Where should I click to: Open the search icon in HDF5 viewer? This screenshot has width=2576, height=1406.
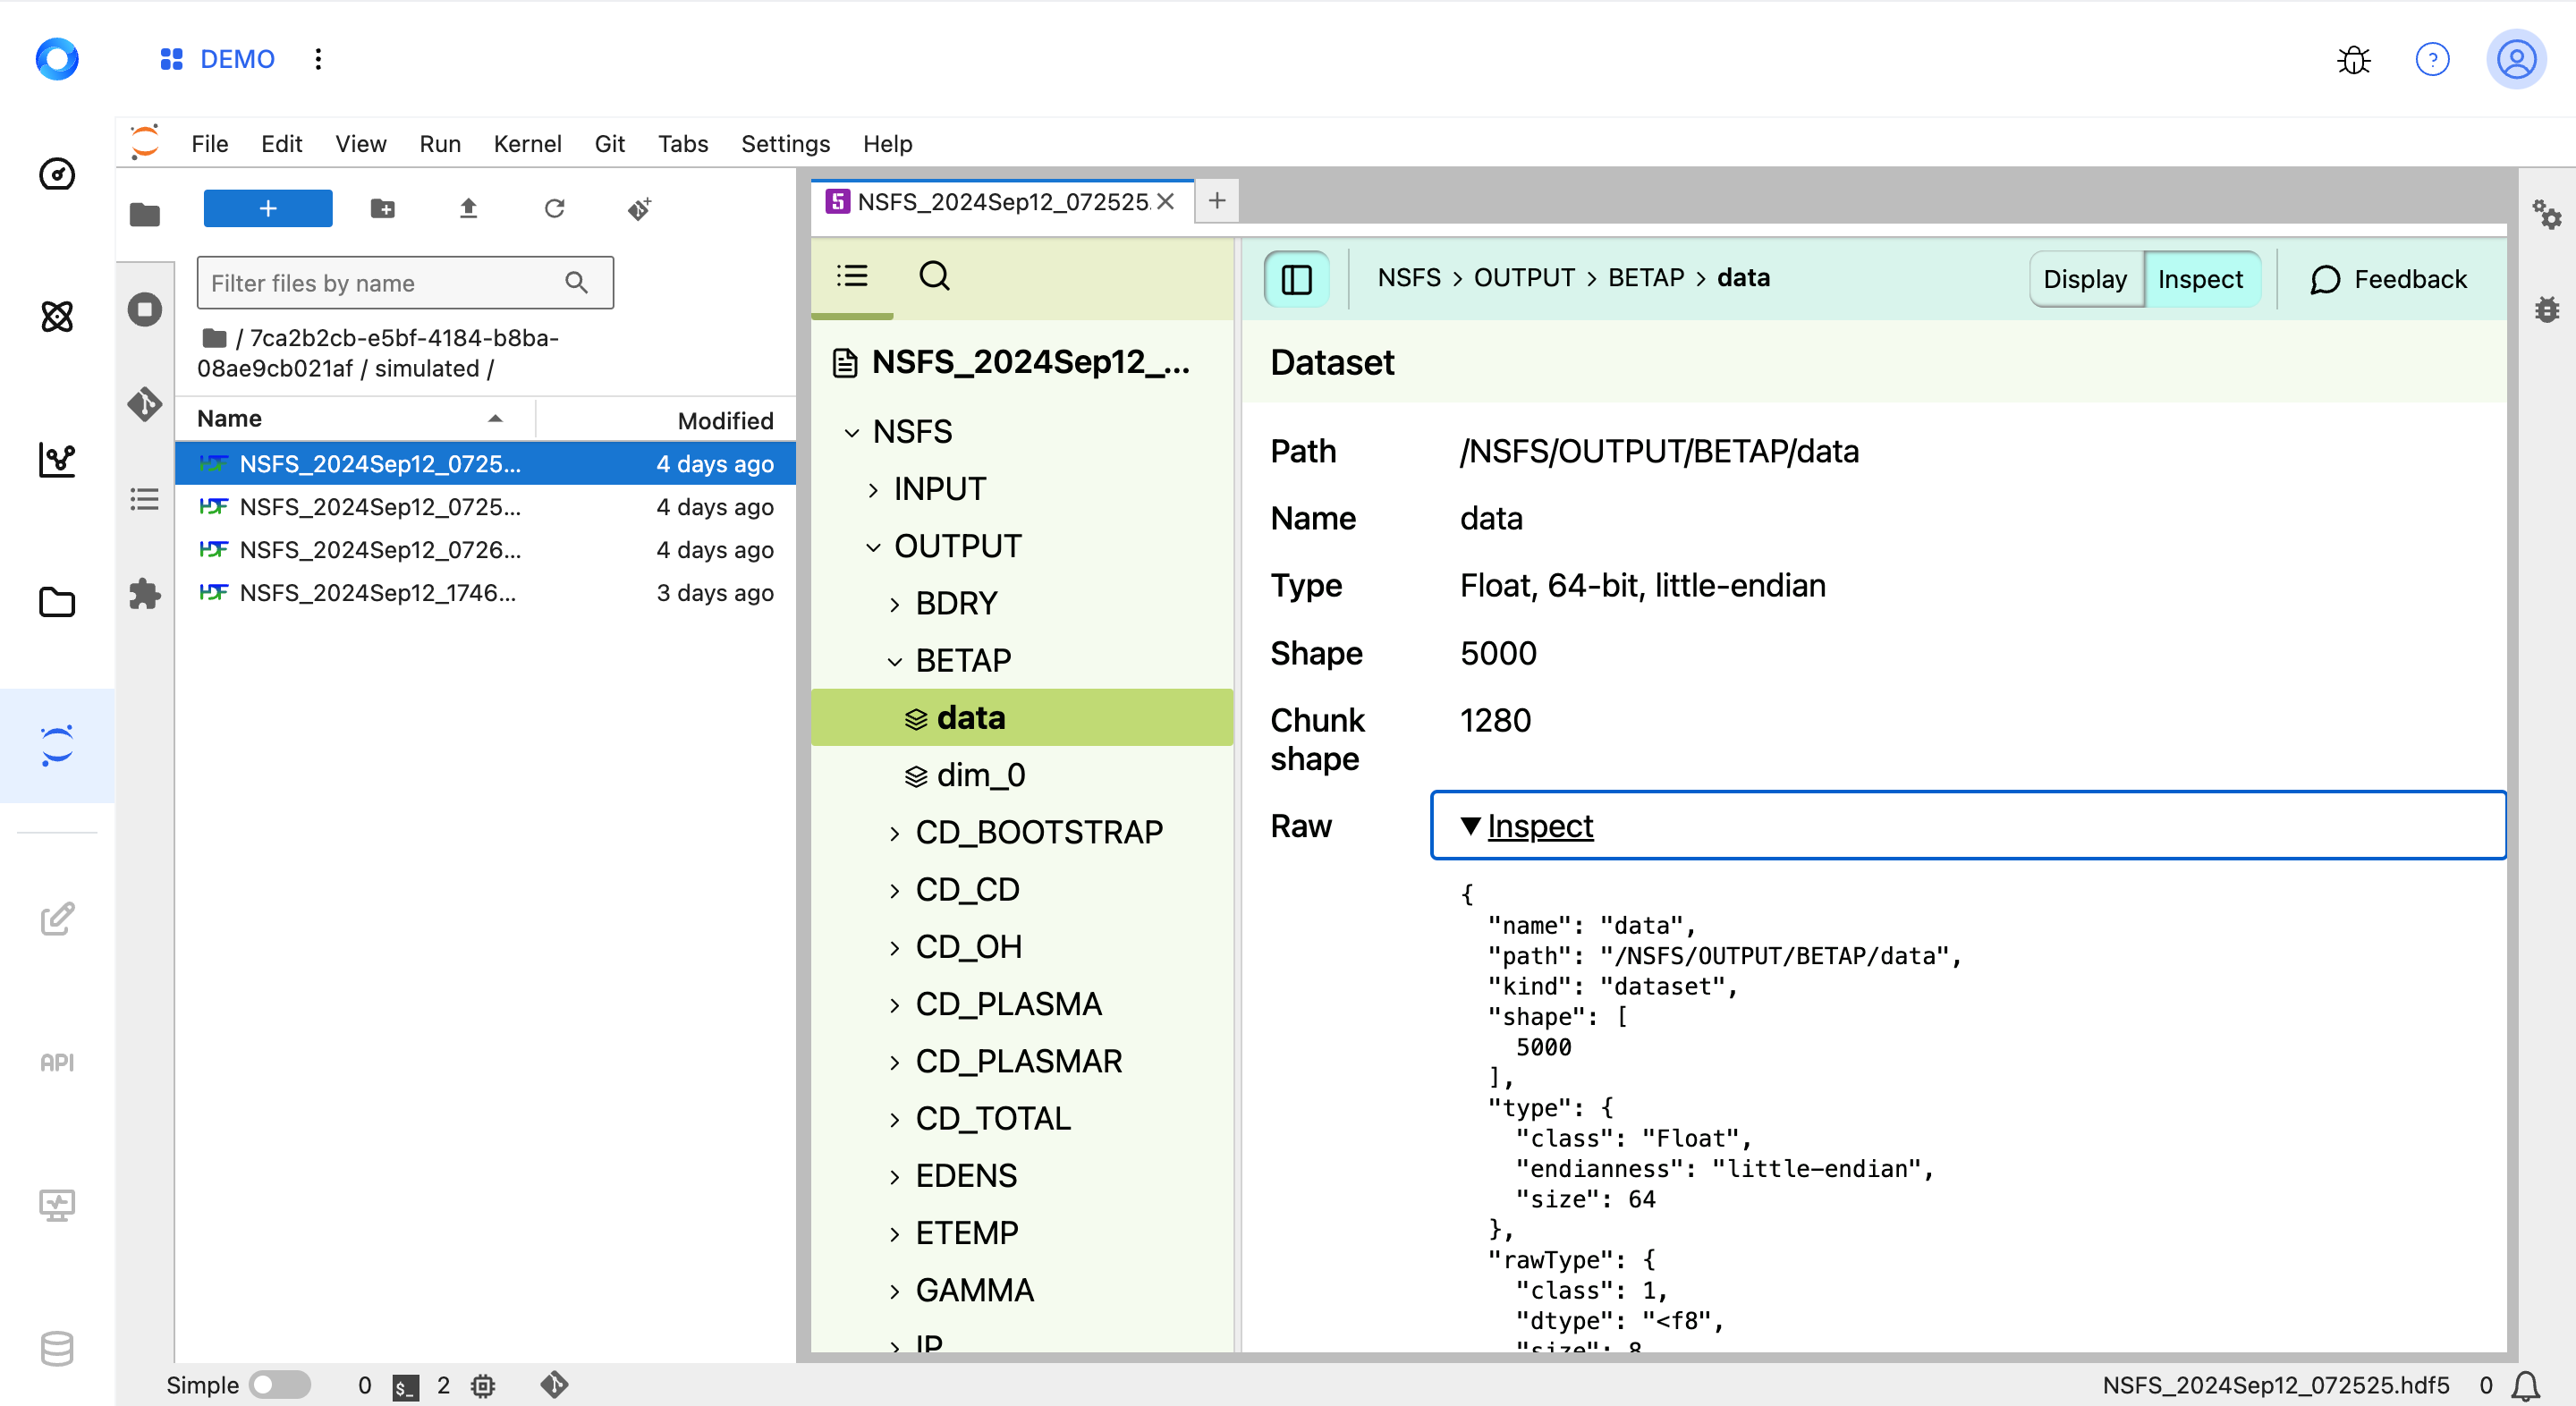(934, 276)
